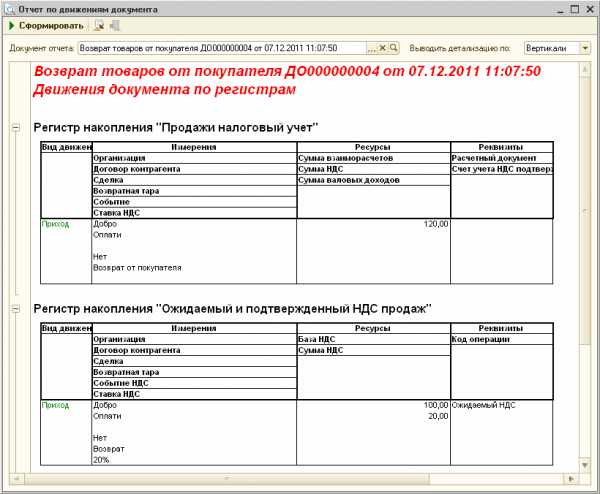Click the База НДС header cell

(x=373, y=339)
